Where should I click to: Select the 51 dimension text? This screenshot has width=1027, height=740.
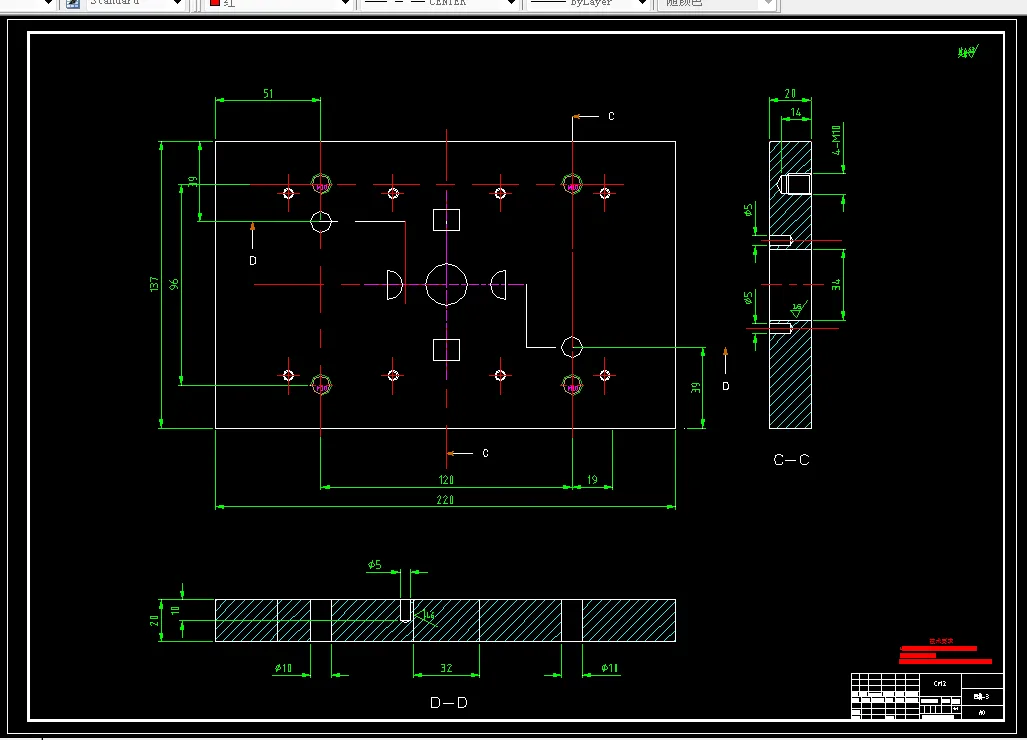pos(268,94)
